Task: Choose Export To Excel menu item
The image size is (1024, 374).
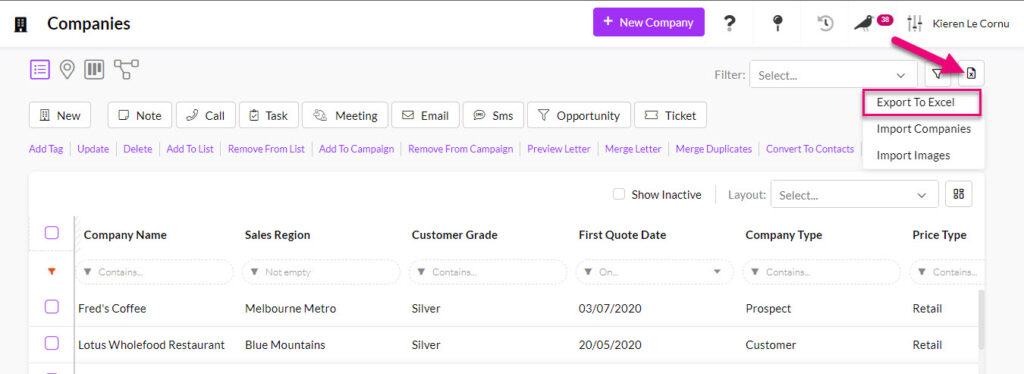Action: tap(921, 103)
